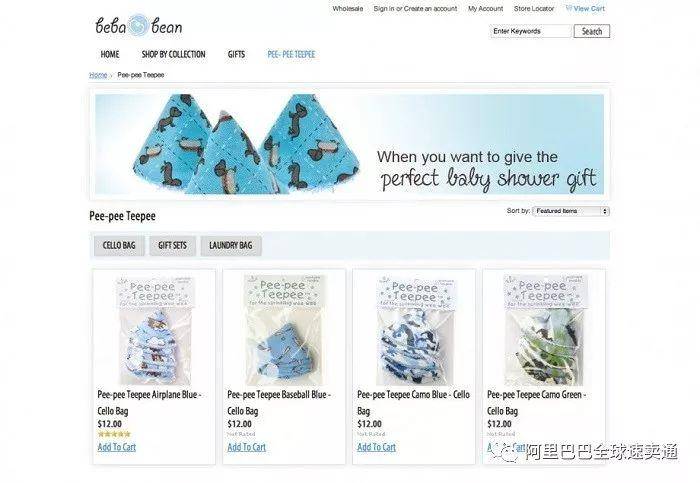This screenshot has width=700, height=483.
Task: Click the five-star rating on Airplane Blue
Action: point(114,434)
